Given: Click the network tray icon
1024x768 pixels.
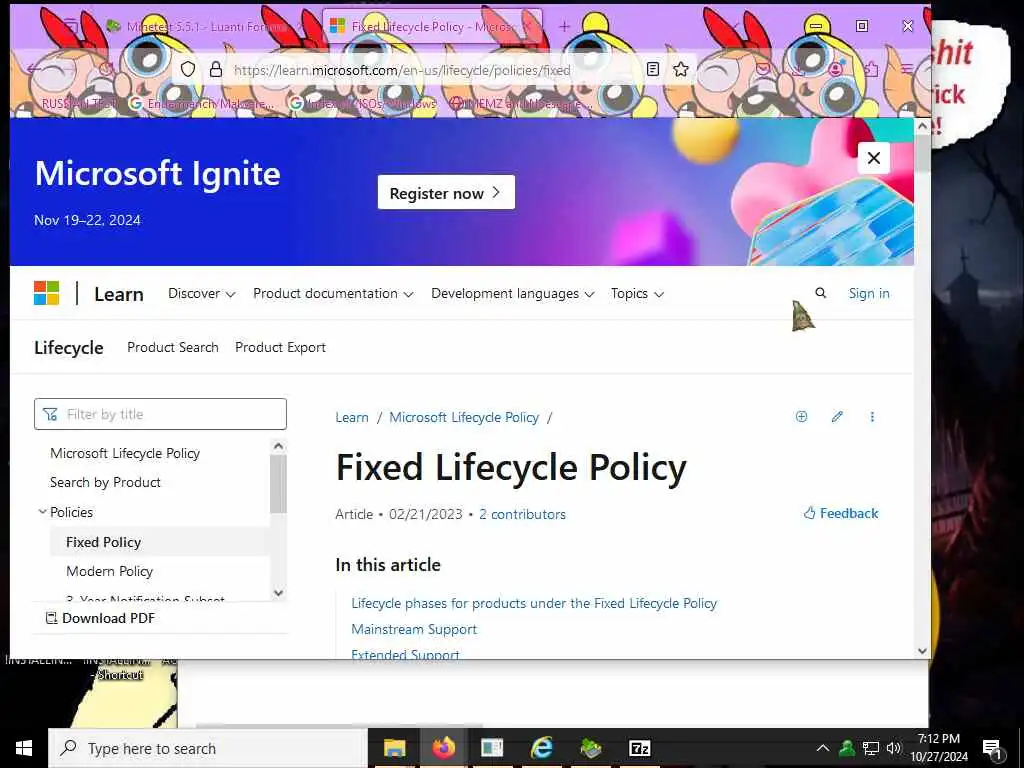Looking at the screenshot, I should tap(871, 748).
